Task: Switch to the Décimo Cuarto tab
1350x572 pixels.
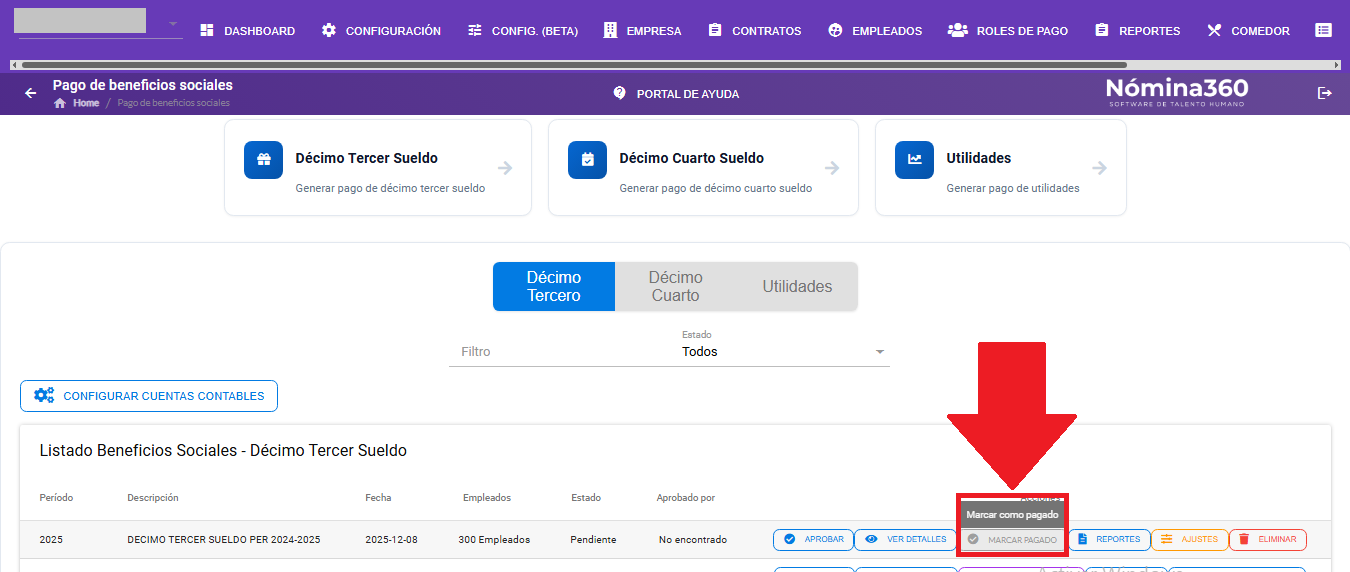Action: point(676,287)
